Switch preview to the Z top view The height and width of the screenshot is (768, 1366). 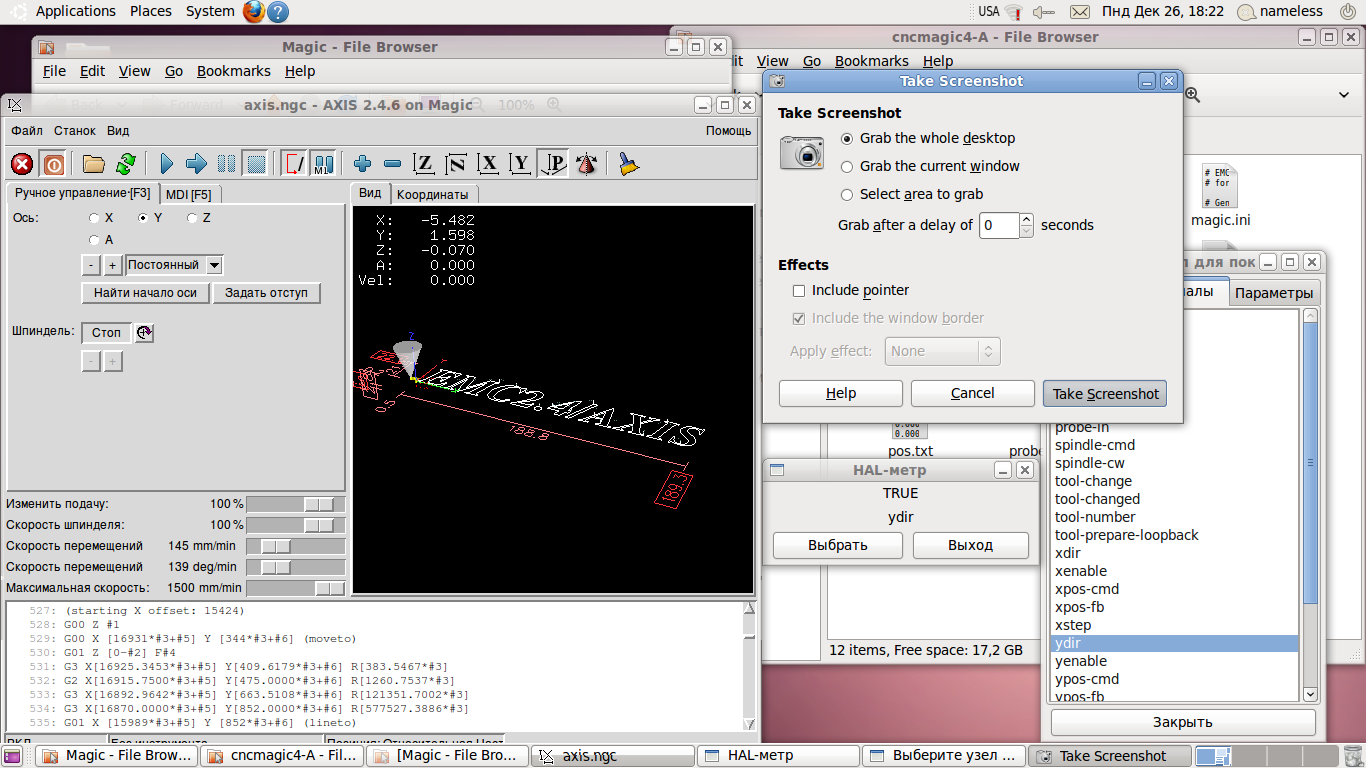[424, 164]
